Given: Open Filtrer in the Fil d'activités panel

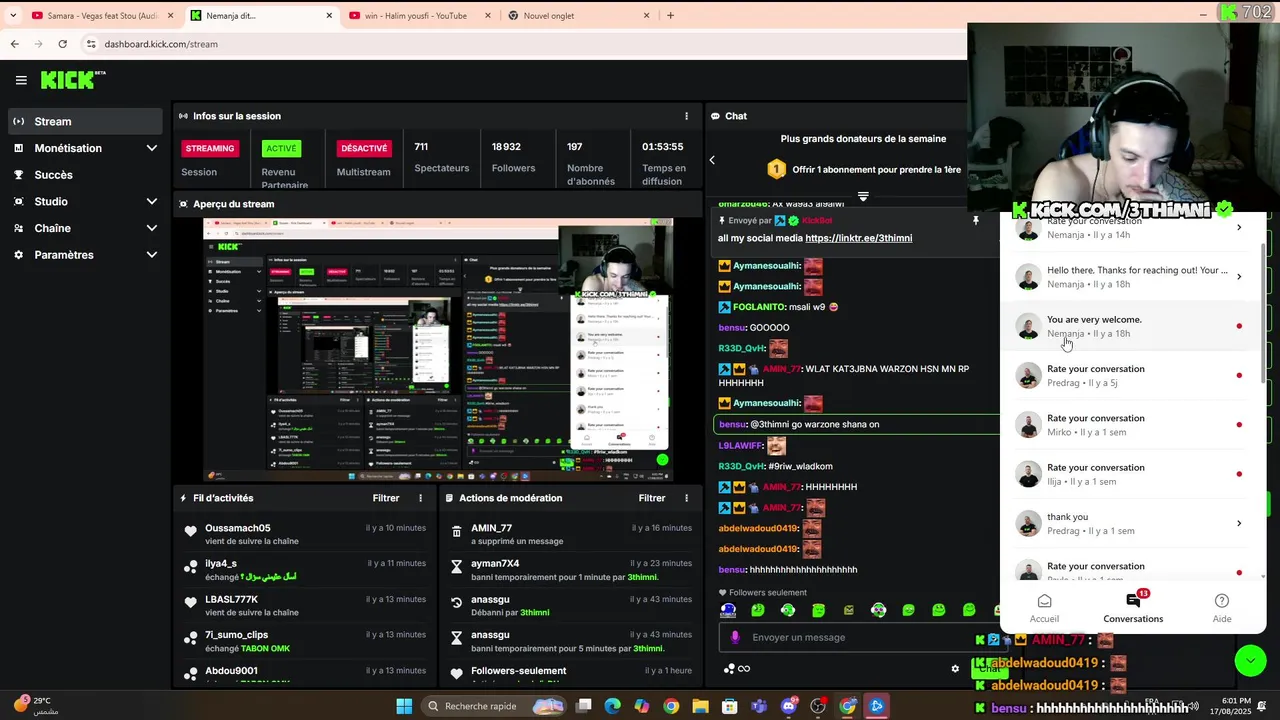Looking at the screenshot, I should tap(386, 498).
